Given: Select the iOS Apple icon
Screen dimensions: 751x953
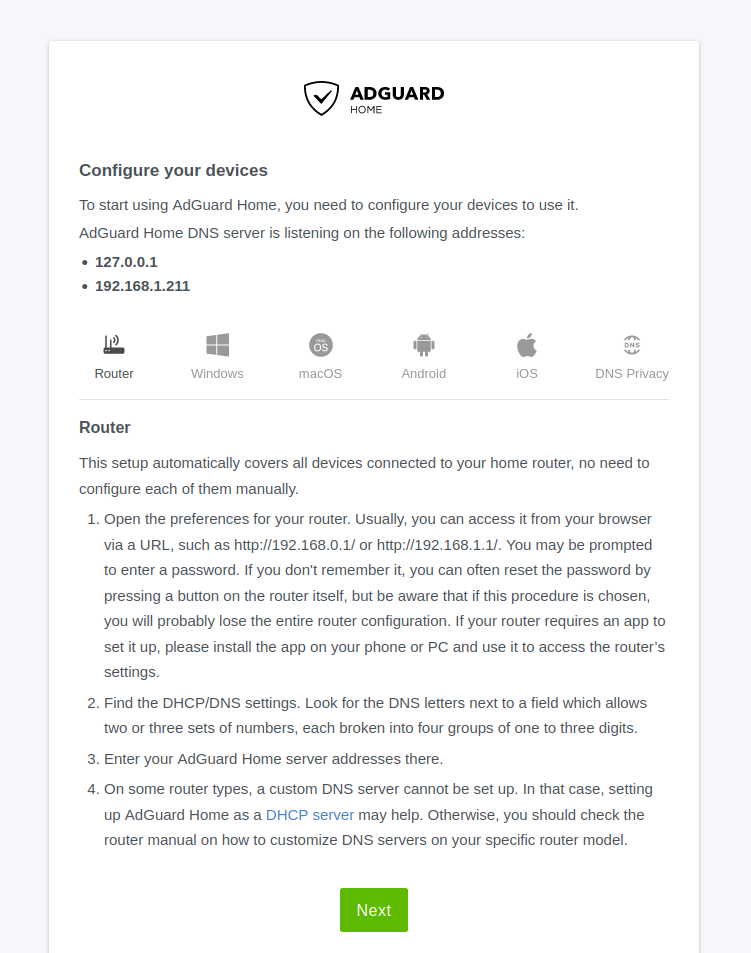Looking at the screenshot, I should pyautogui.click(x=527, y=345).
